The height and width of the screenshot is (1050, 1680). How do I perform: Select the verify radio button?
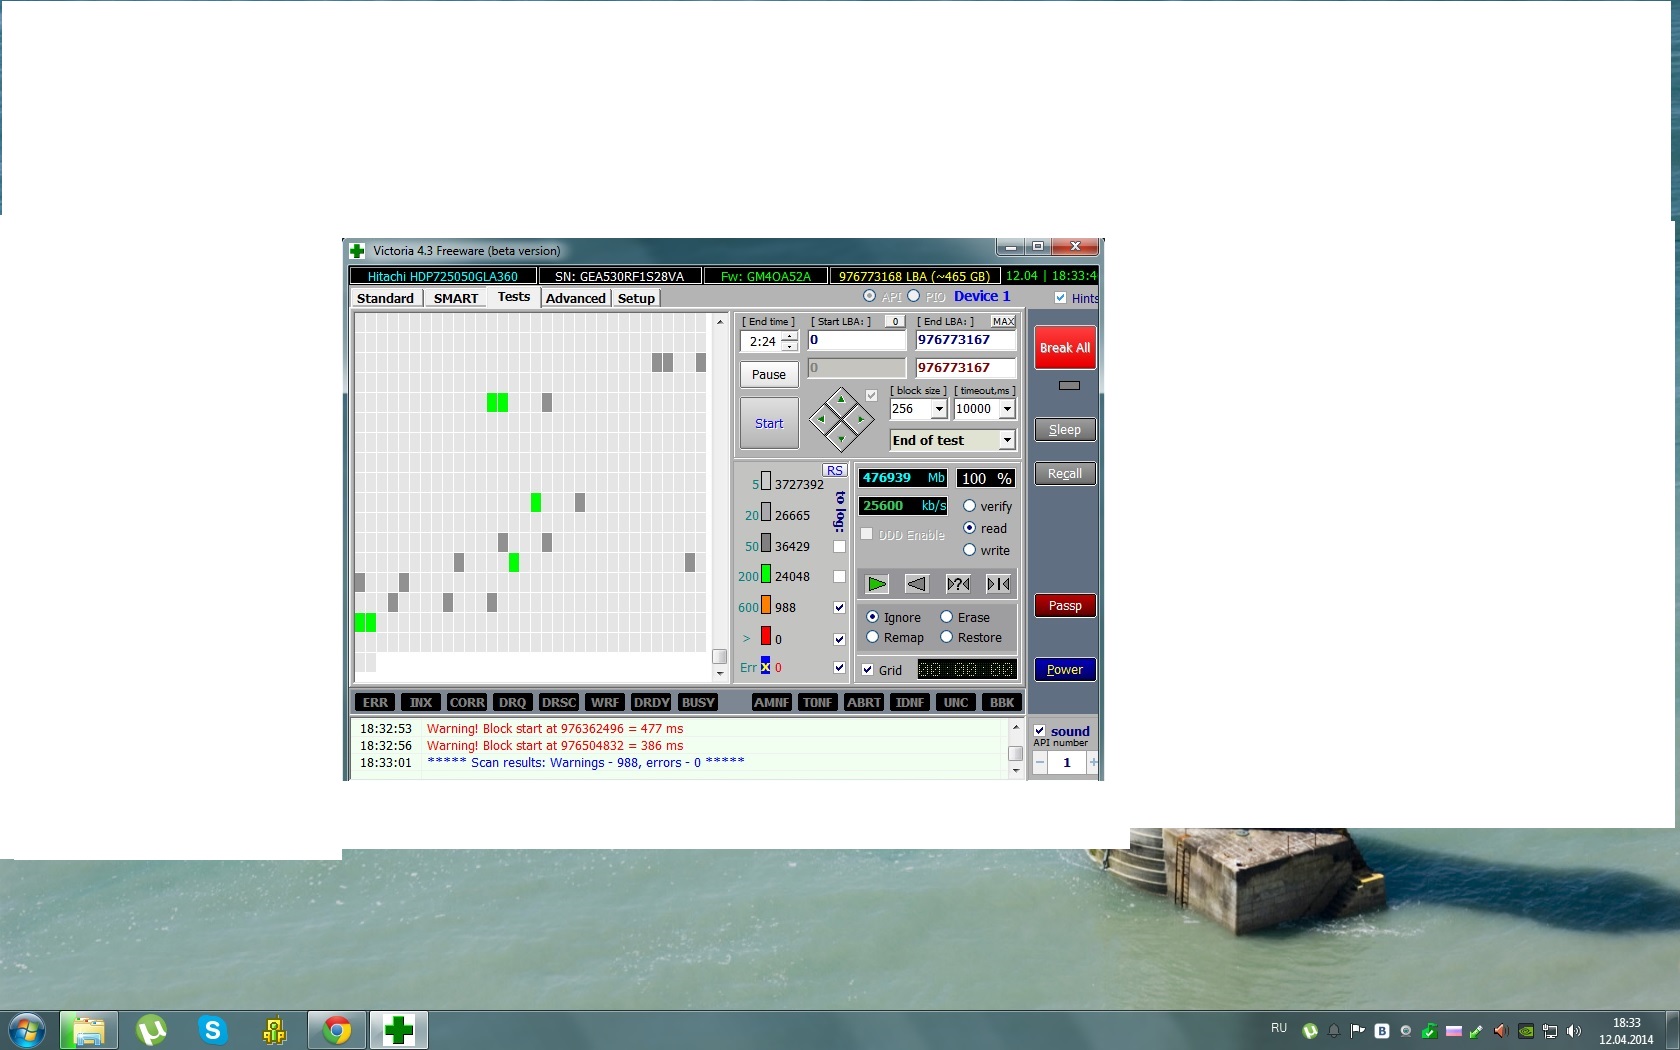(969, 506)
